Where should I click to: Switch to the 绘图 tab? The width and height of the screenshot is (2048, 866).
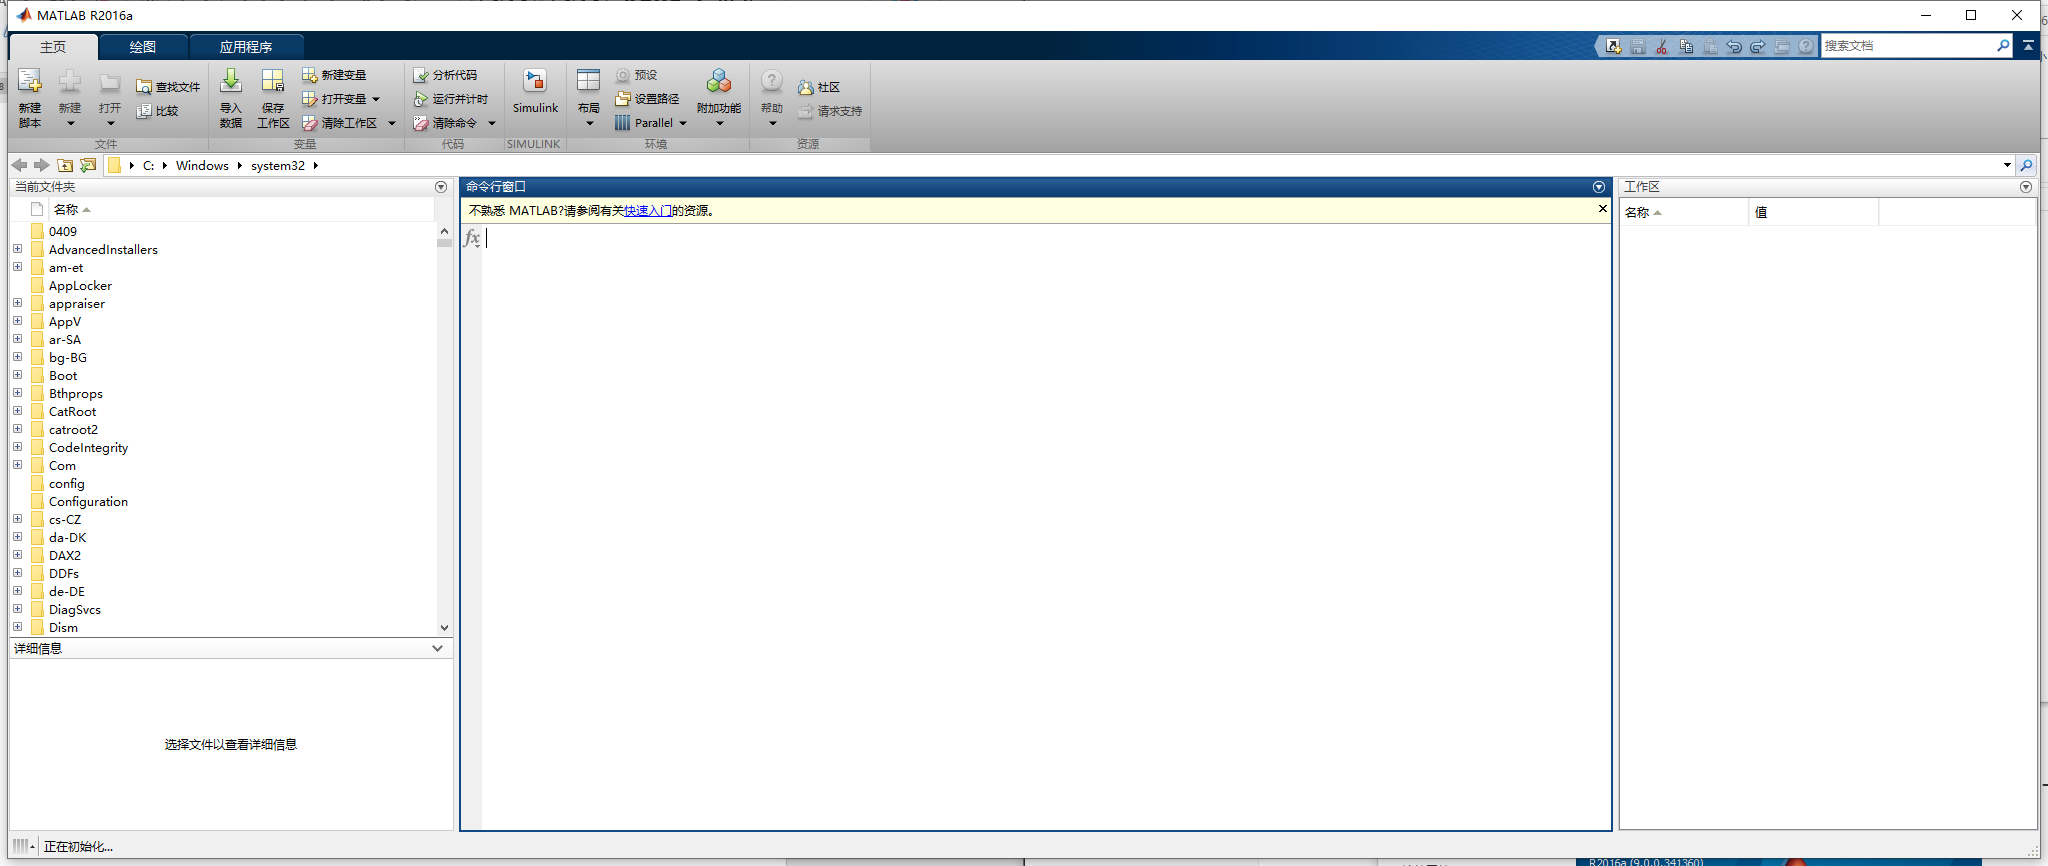[143, 47]
